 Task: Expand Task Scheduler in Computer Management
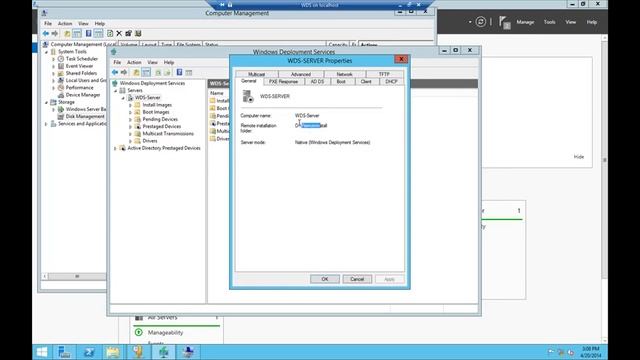pyautogui.click(x=53, y=59)
